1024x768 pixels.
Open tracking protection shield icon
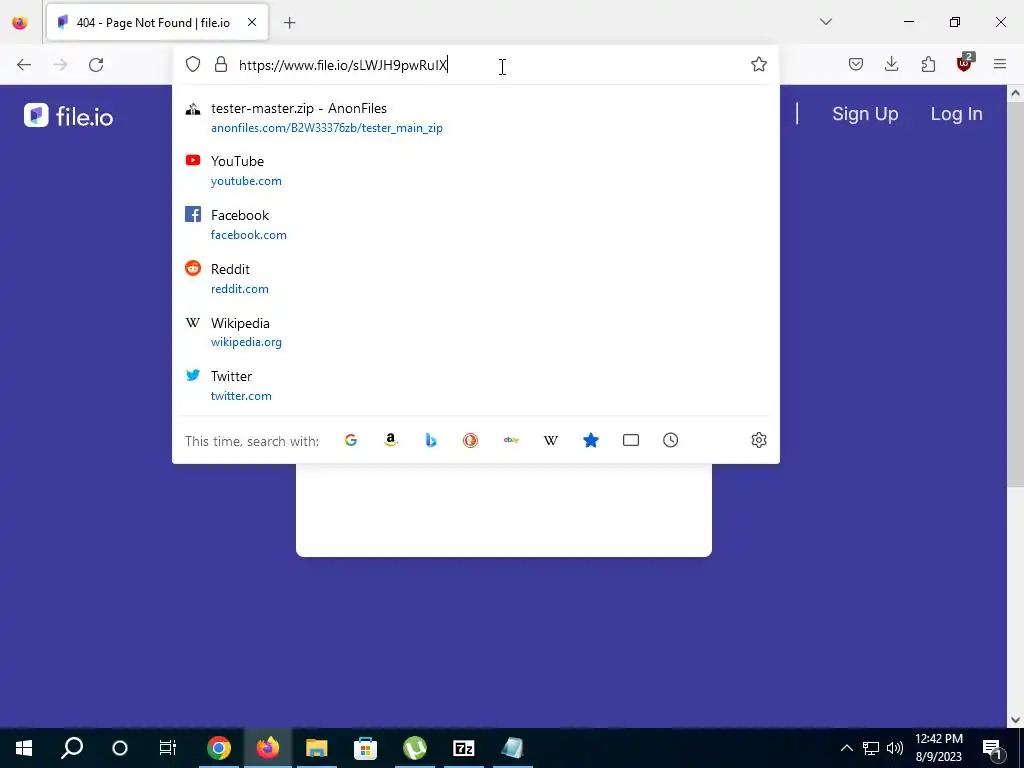coord(193,64)
